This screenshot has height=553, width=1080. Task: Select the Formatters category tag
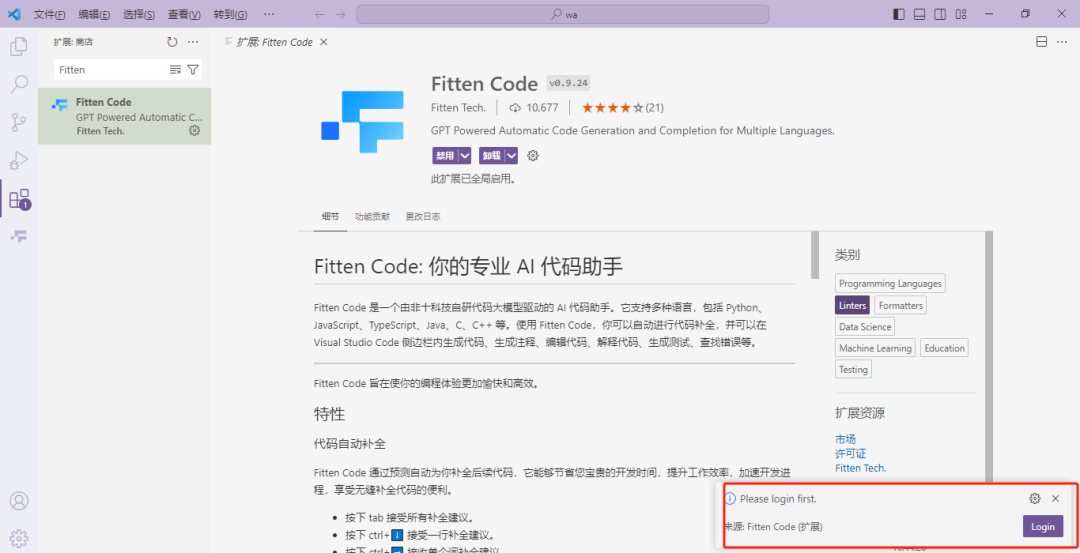[x=900, y=305]
